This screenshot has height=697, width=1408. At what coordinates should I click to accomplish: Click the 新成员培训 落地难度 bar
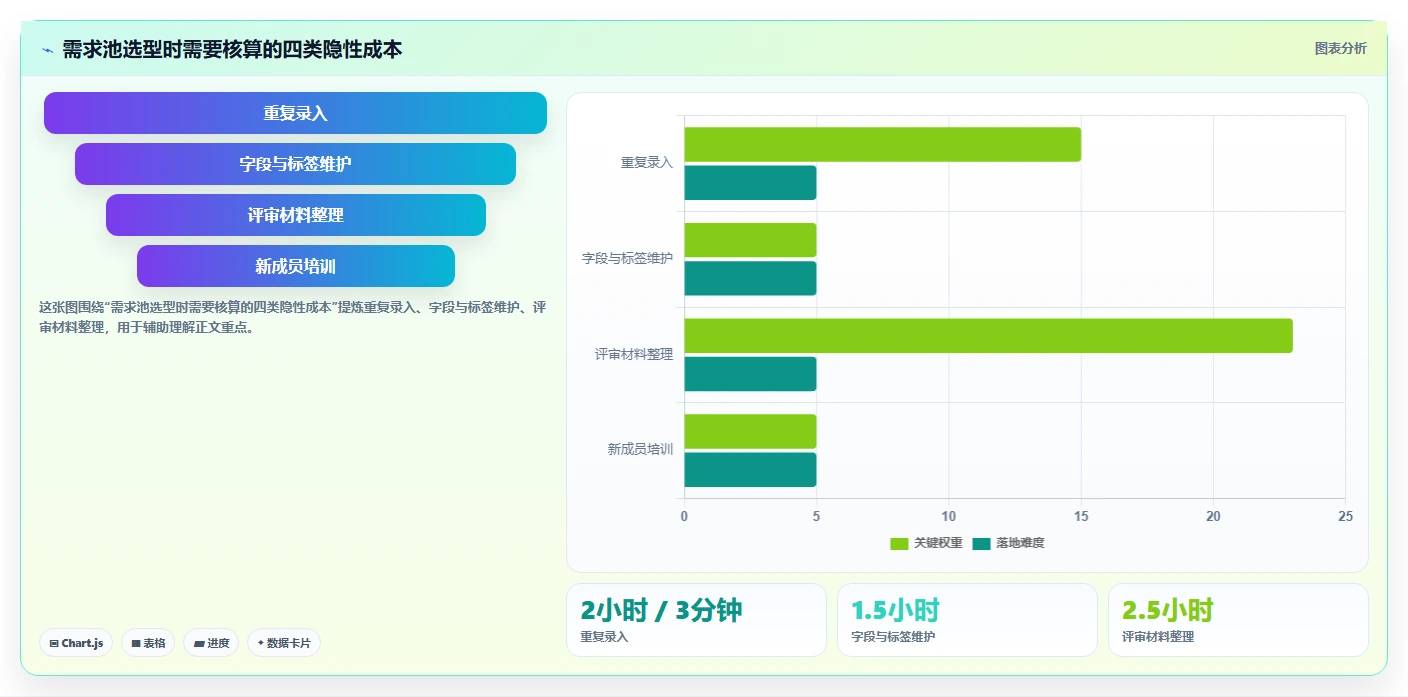751,470
